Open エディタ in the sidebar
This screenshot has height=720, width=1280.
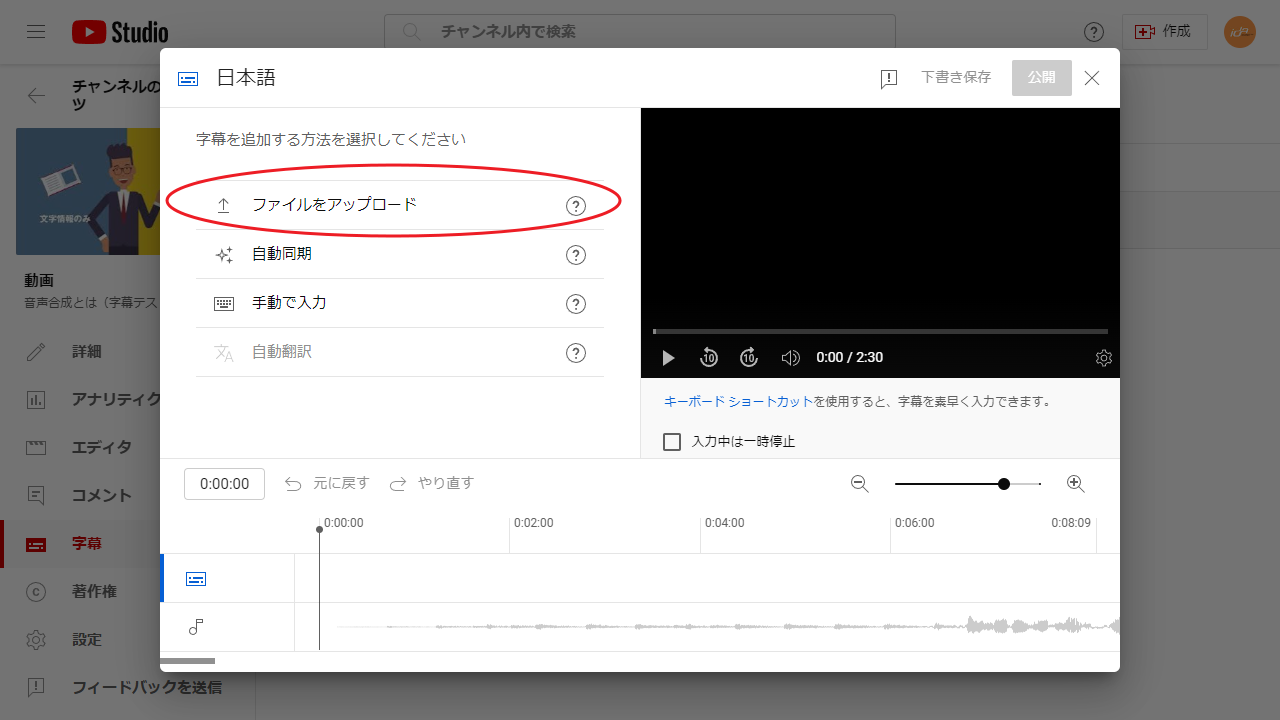click(80, 448)
